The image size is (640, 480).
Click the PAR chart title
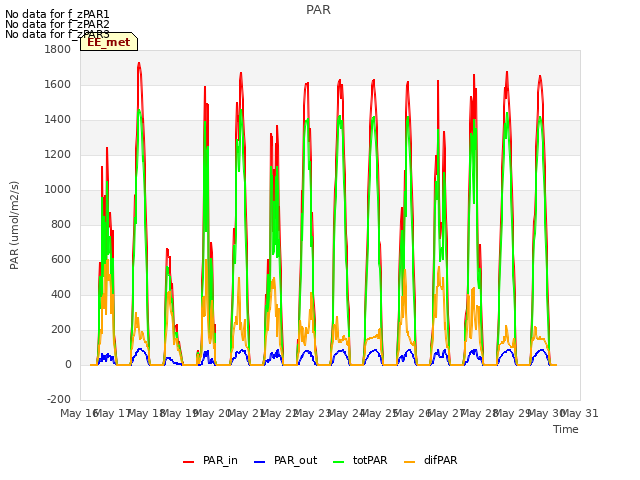coord(318,10)
